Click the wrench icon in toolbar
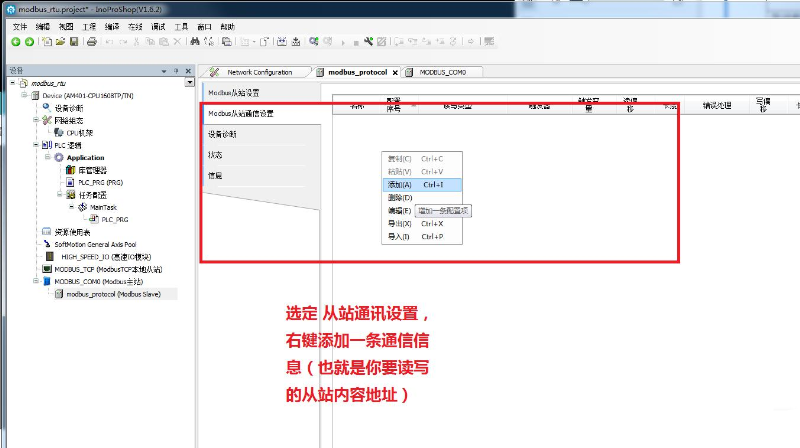This screenshot has width=800, height=448. pos(368,42)
